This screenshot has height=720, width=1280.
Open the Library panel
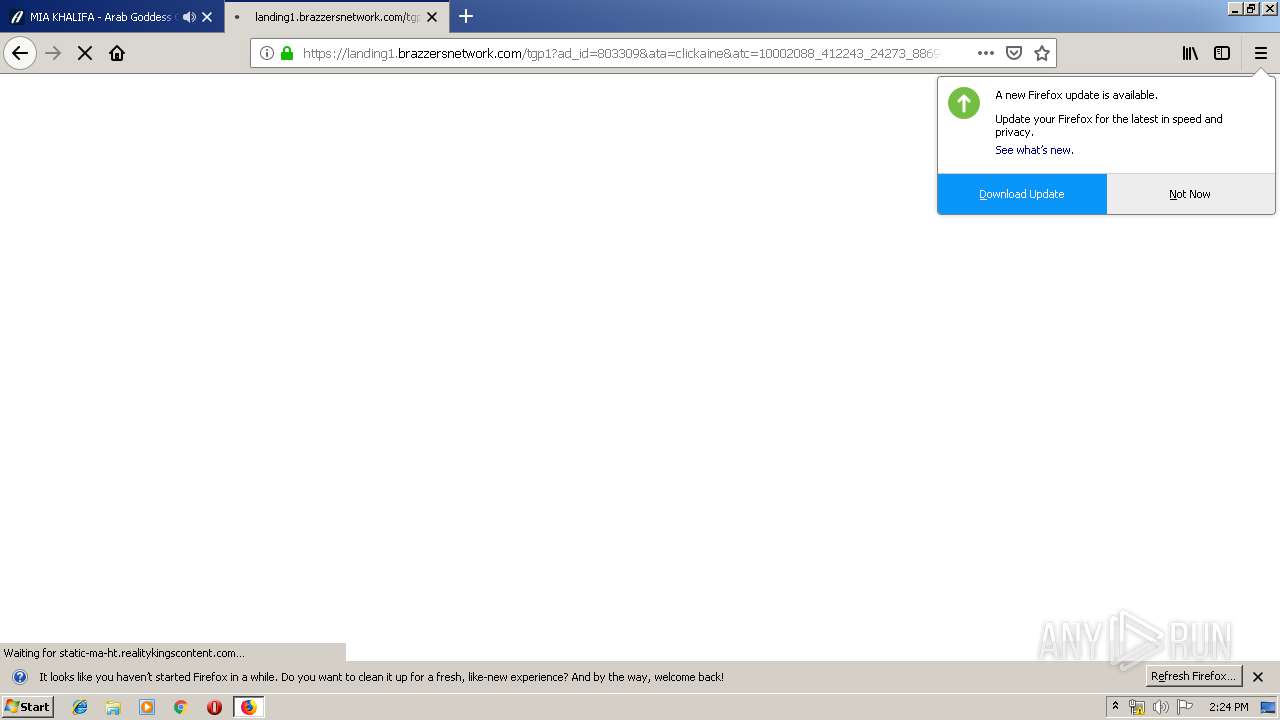tap(1190, 53)
